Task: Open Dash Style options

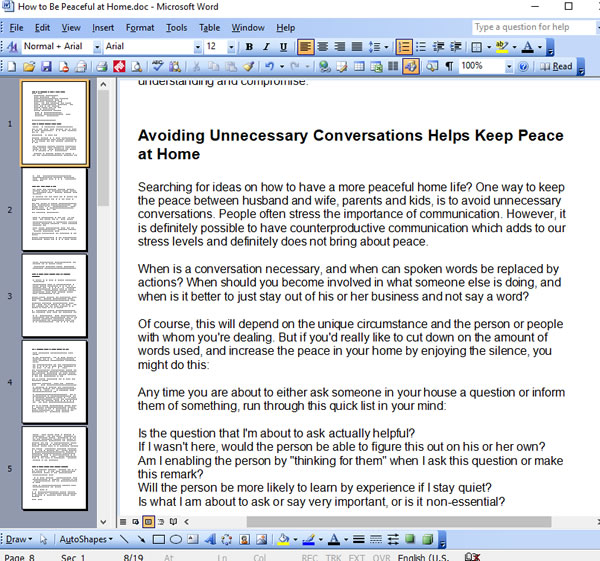Action: pyautogui.click(x=376, y=540)
